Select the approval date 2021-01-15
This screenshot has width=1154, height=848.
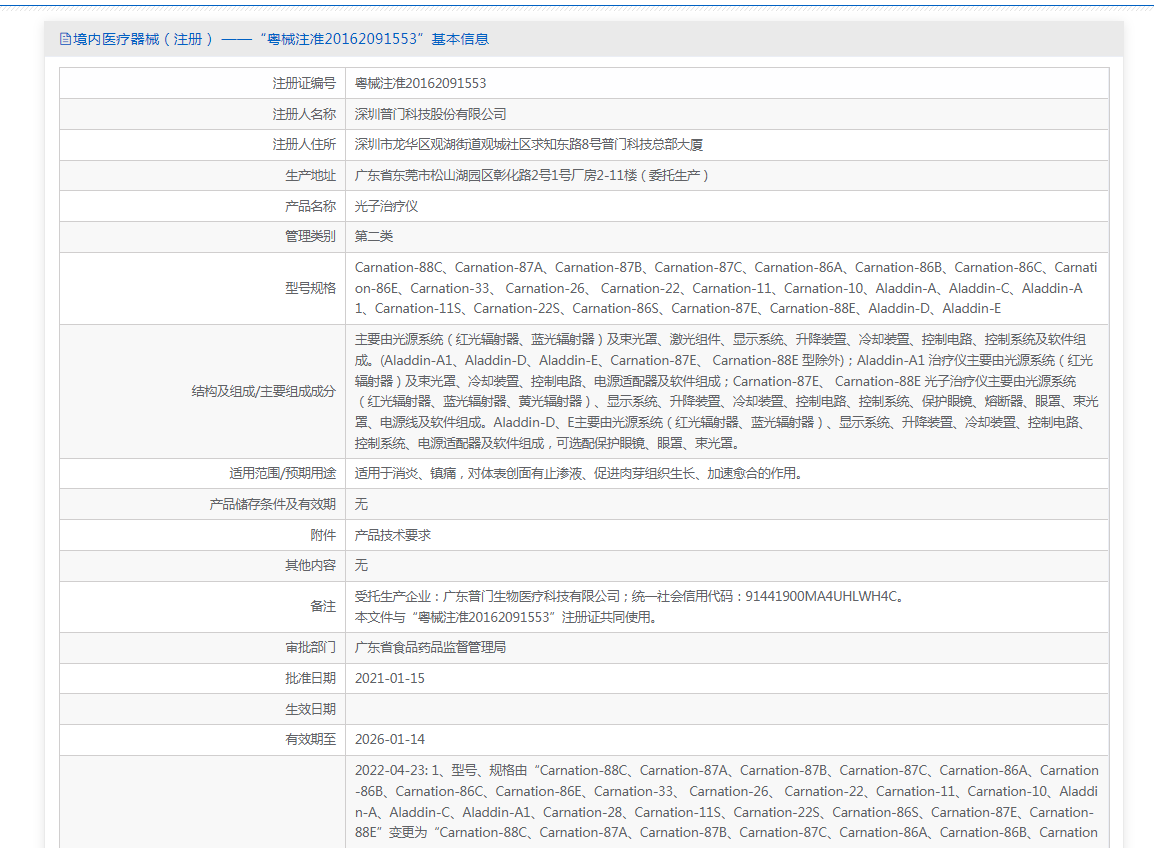coord(389,678)
